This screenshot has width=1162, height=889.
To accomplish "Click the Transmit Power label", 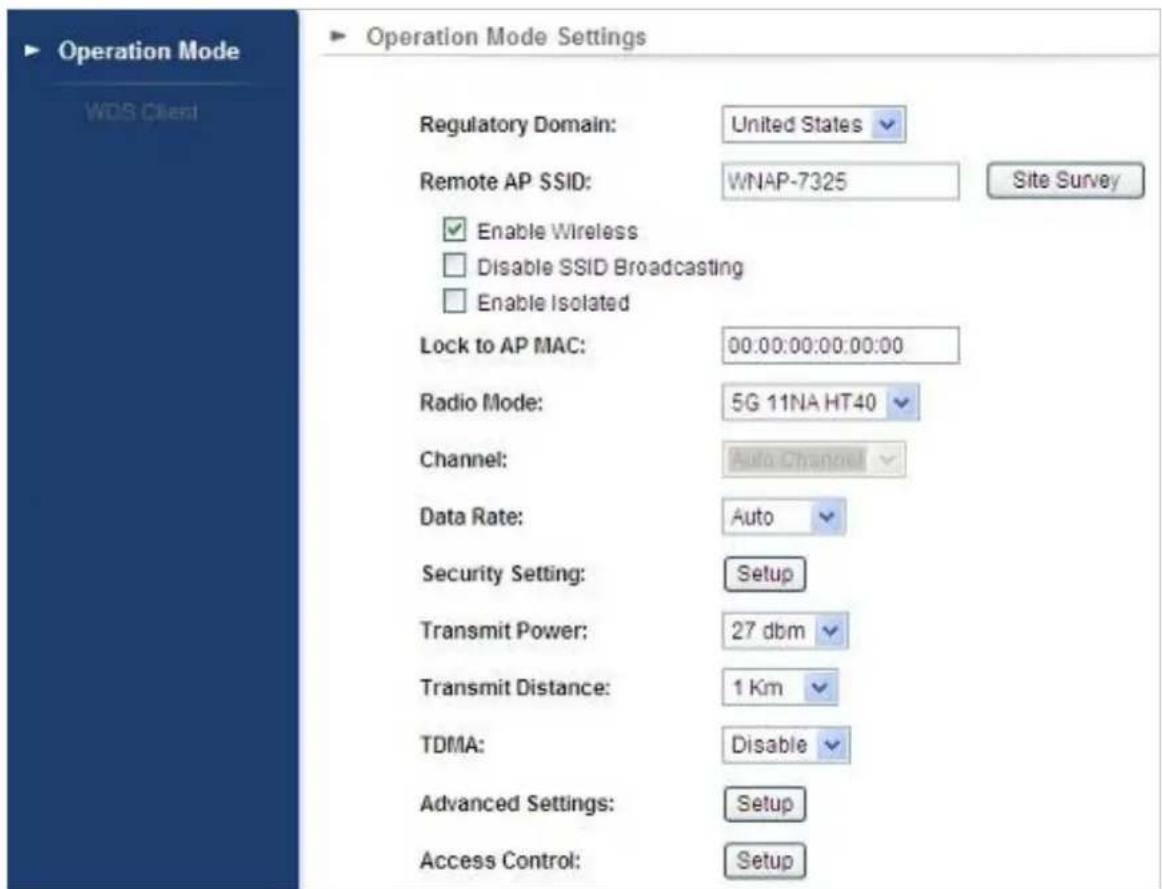I will click(504, 631).
